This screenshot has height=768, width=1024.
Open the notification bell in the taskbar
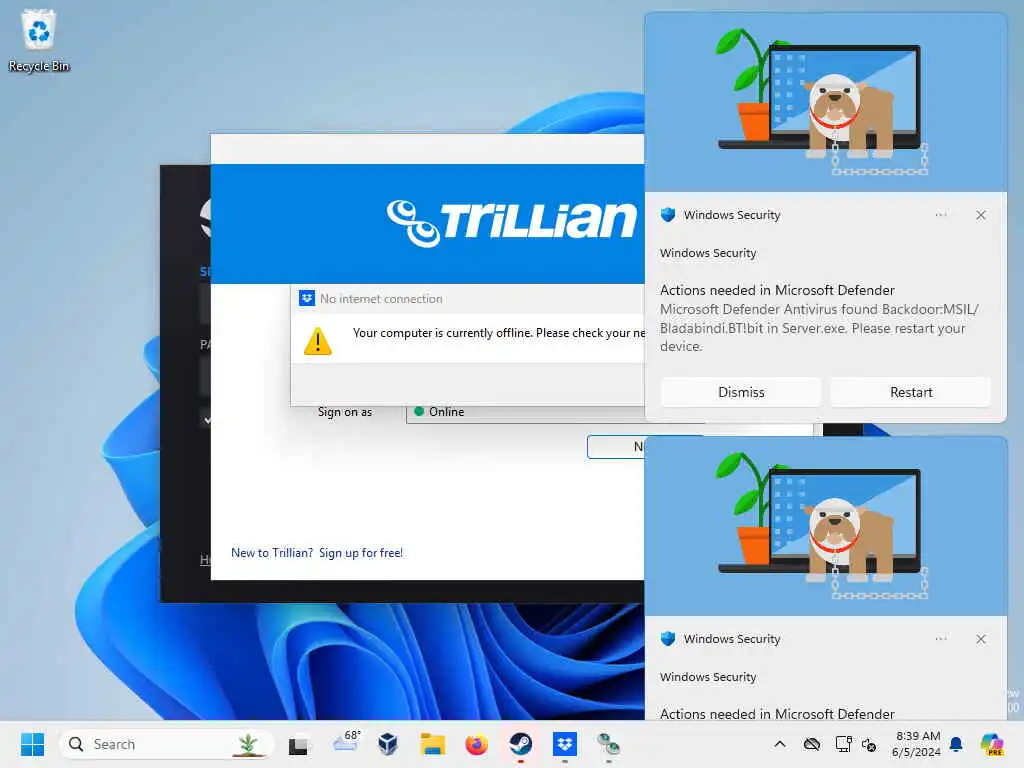click(956, 744)
